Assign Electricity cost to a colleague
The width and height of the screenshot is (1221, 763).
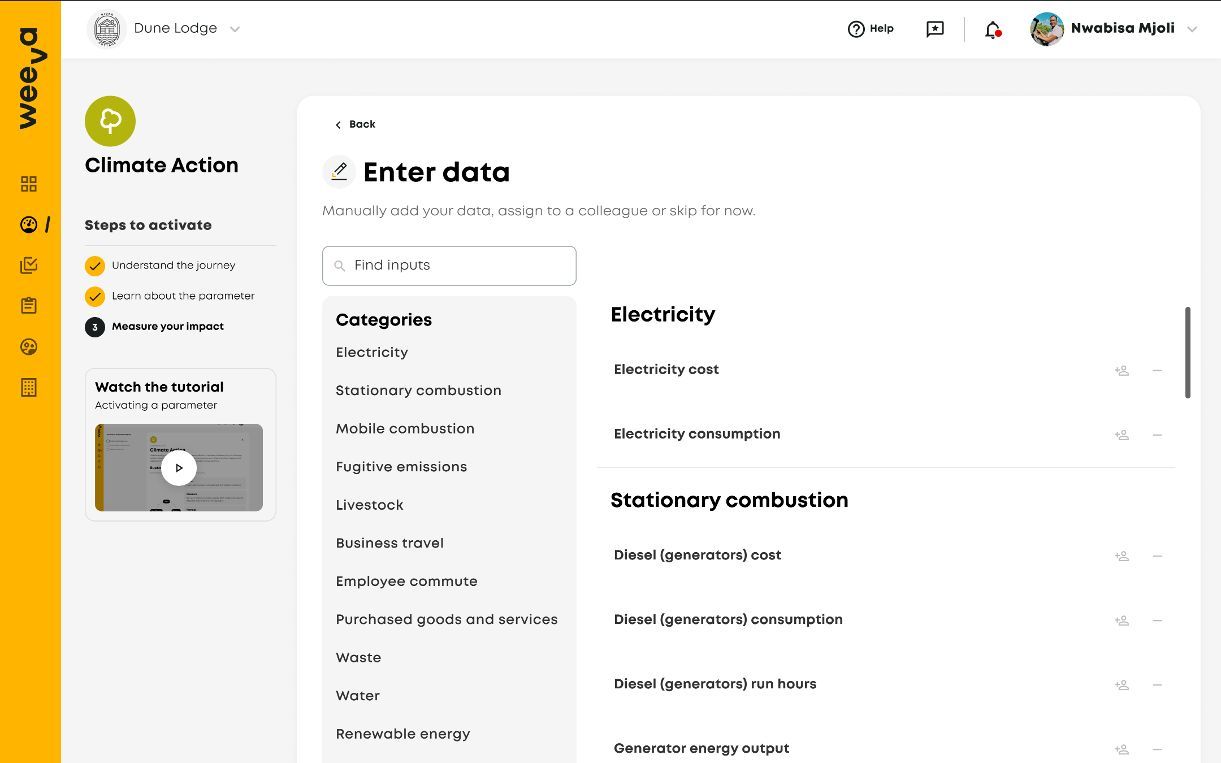(1122, 370)
